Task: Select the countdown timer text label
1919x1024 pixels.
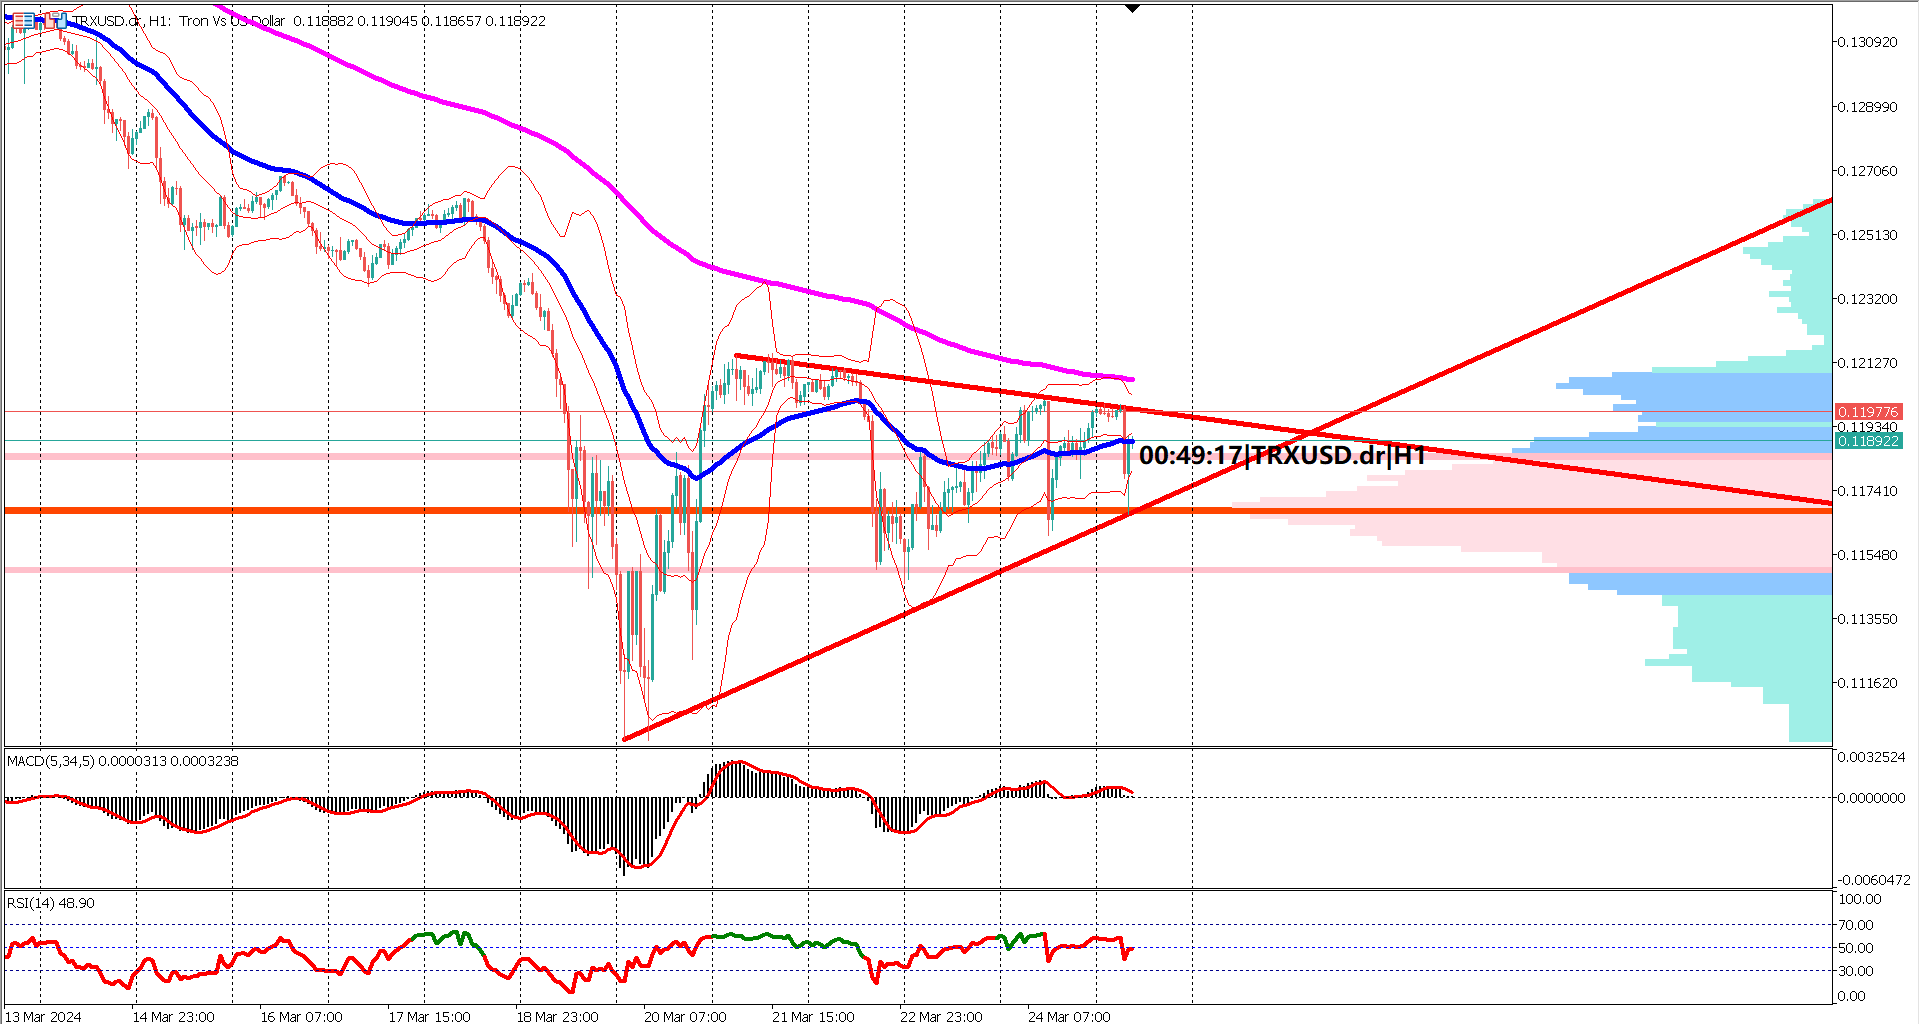Action: [1282, 456]
